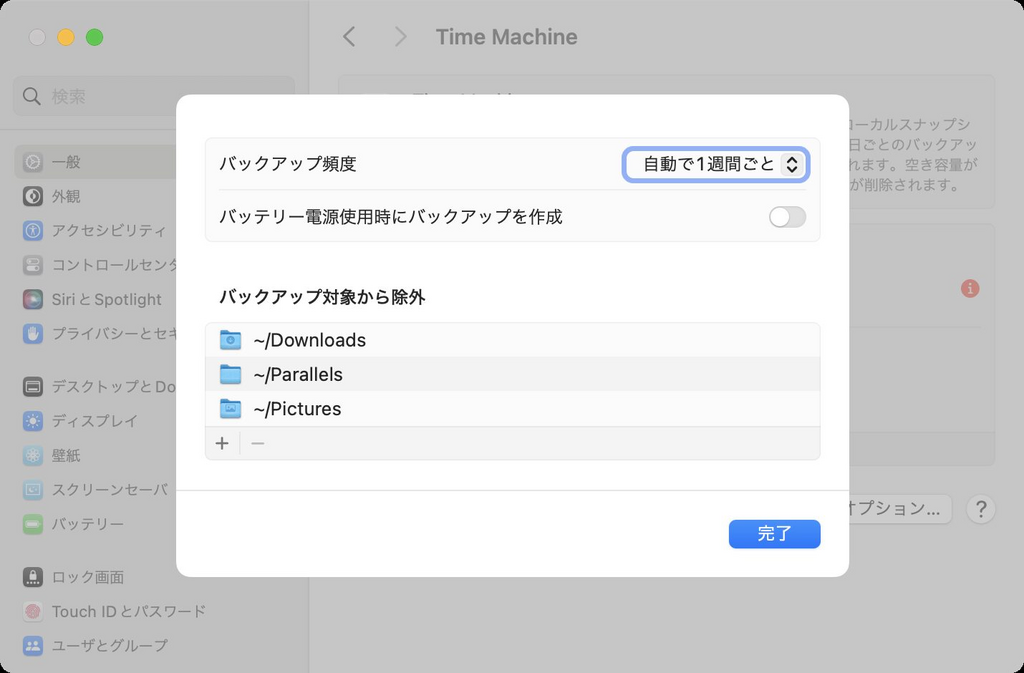Click the red info icon
The width and height of the screenshot is (1024, 673).
pyautogui.click(x=970, y=288)
